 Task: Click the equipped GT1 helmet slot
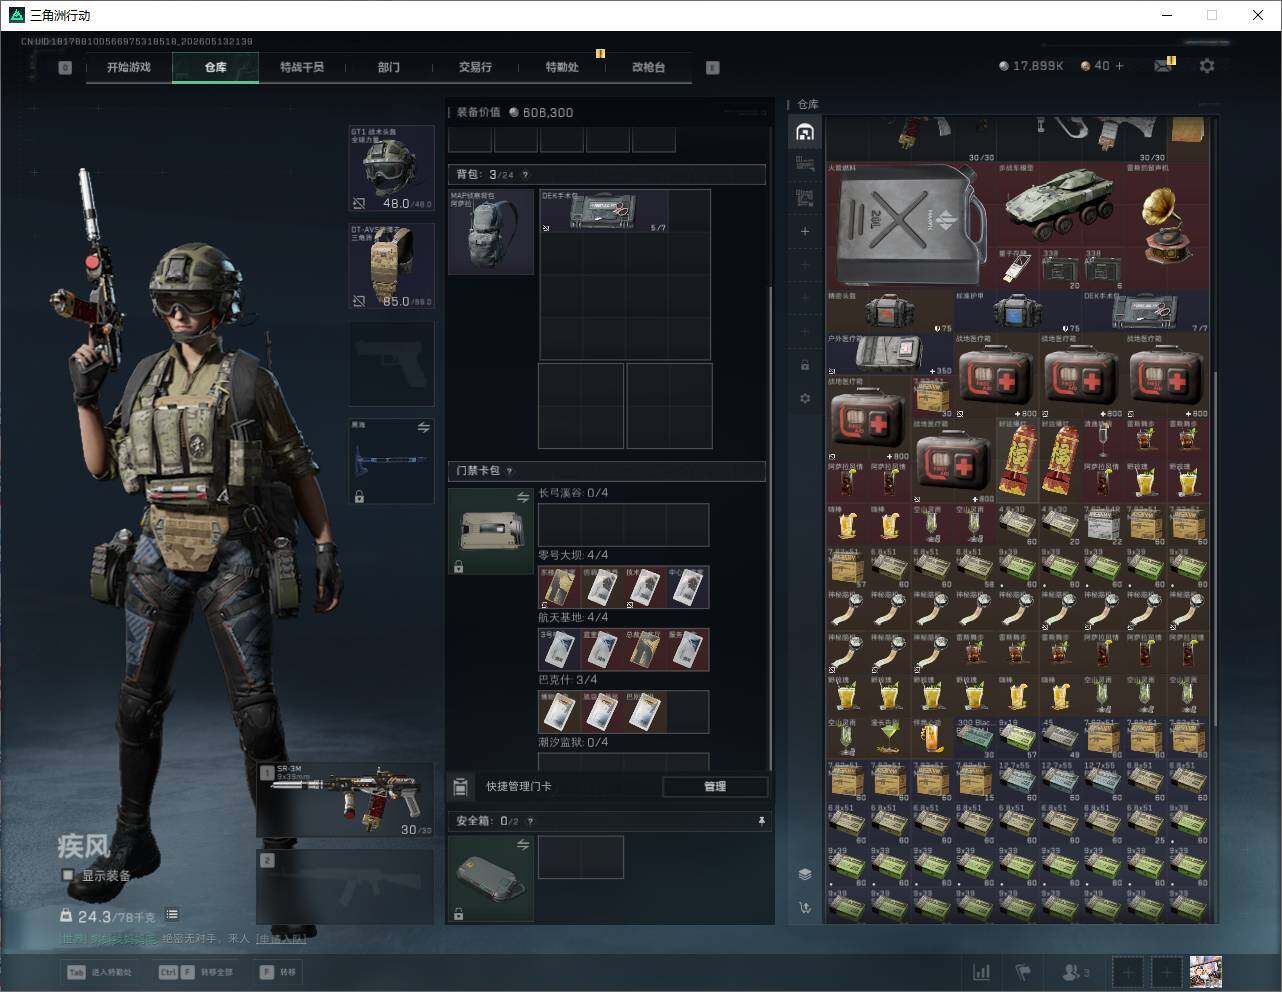(x=391, y=168)
